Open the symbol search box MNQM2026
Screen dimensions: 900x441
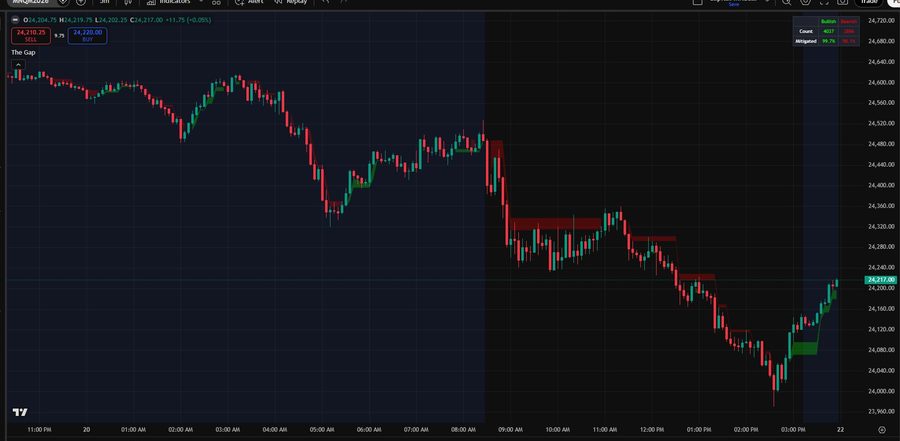click(x=32, y=2)
